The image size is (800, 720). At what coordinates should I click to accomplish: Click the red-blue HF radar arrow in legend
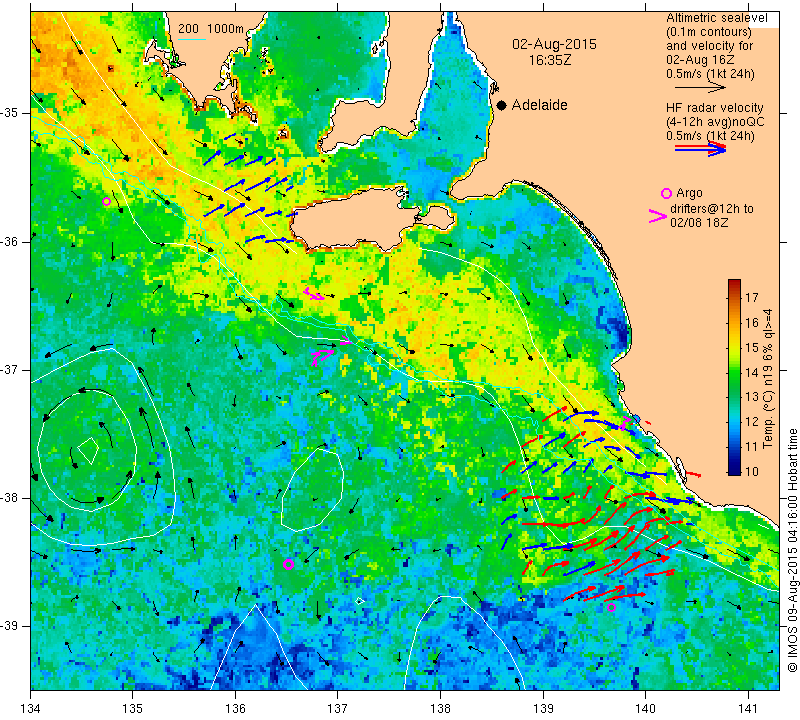[700, 149]
